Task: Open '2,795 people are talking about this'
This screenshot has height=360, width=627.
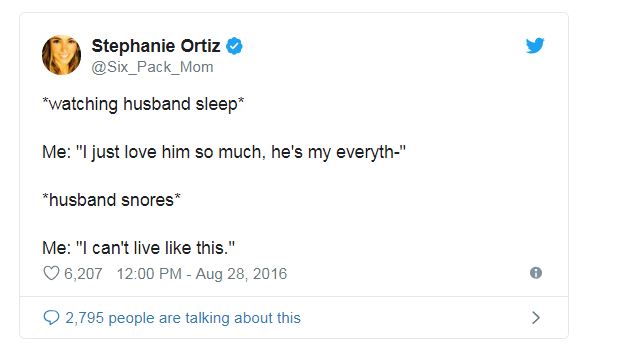Action: click(183, 318)
